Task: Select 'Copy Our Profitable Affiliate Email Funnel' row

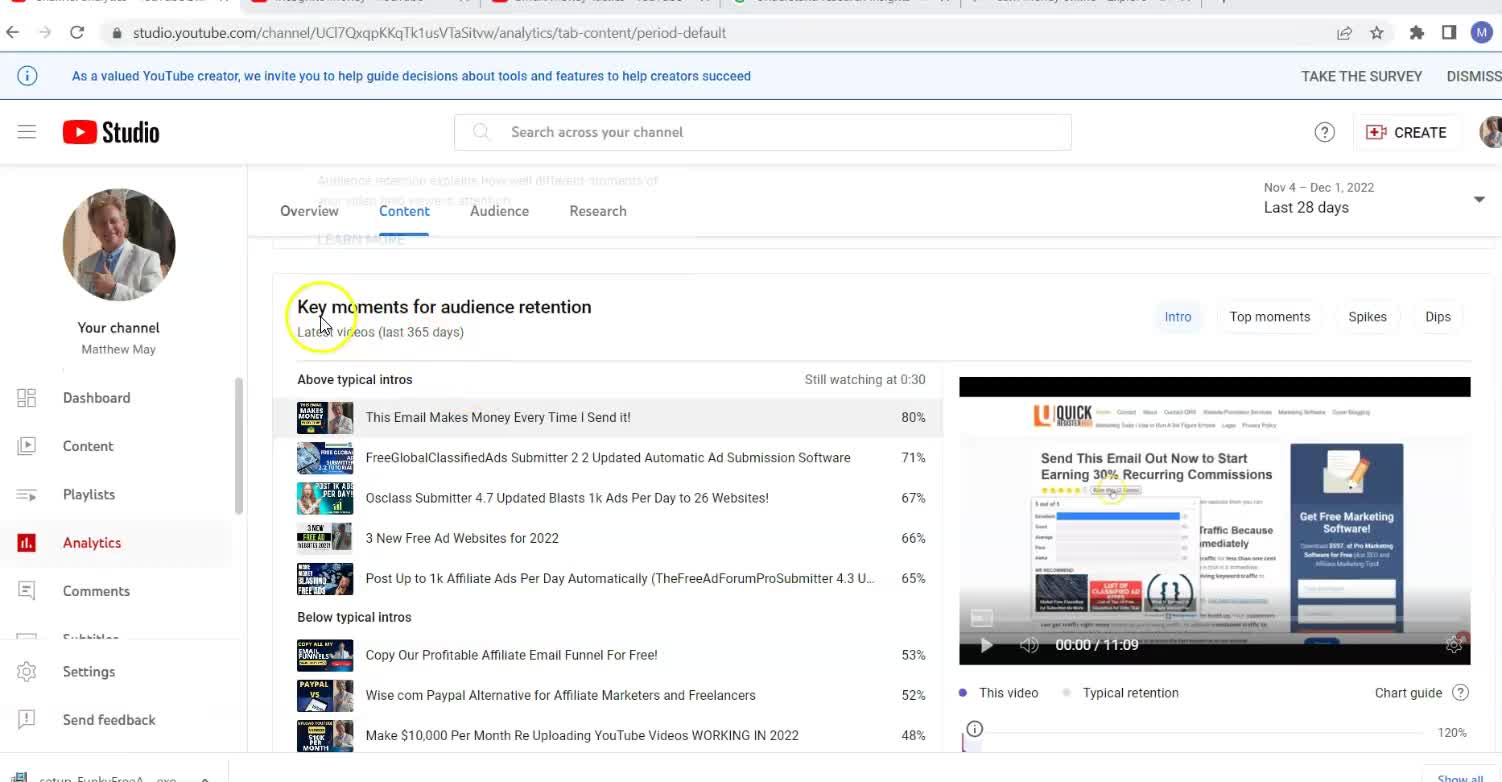Action: tap(608, 655)
